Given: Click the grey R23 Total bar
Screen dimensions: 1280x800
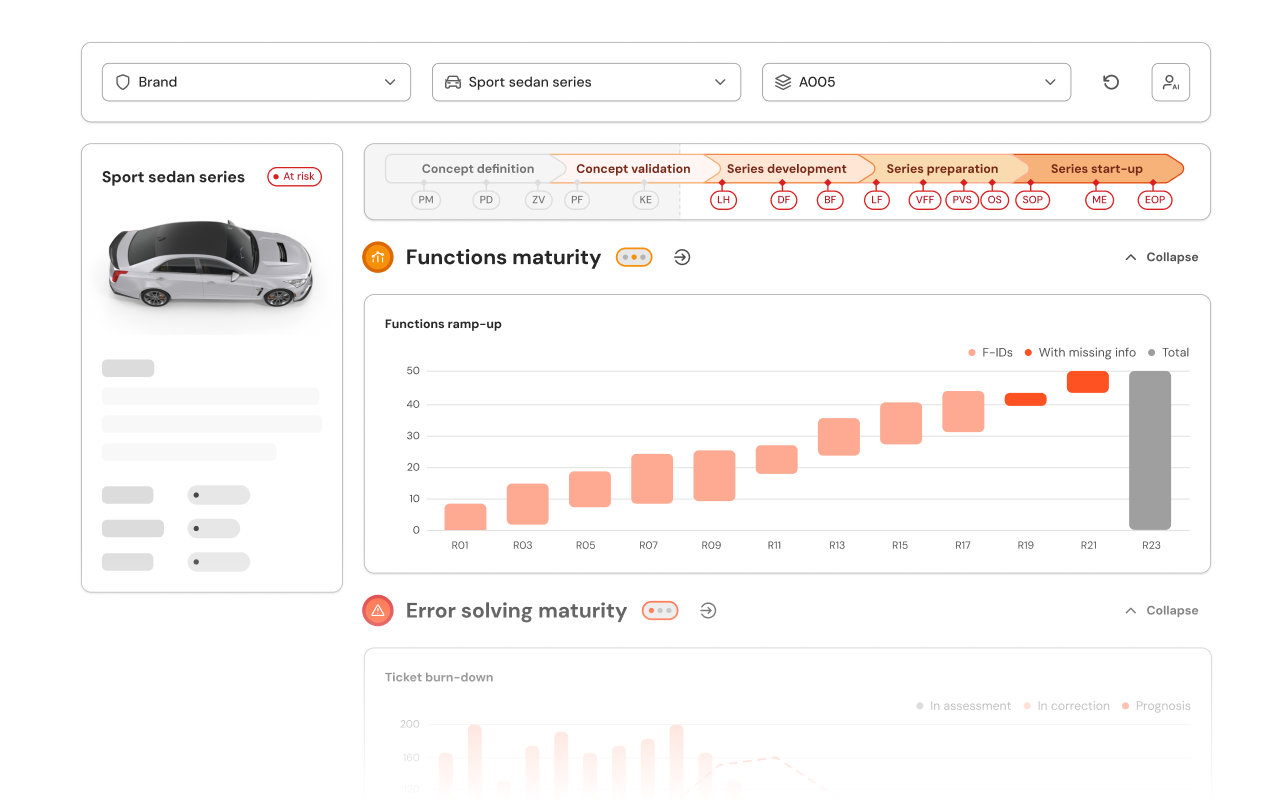Looking at the screenshot, I should (1150, 450).
